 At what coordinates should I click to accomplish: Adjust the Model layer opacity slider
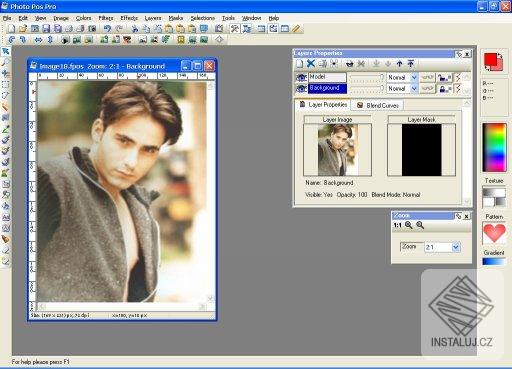click(367, 77)
